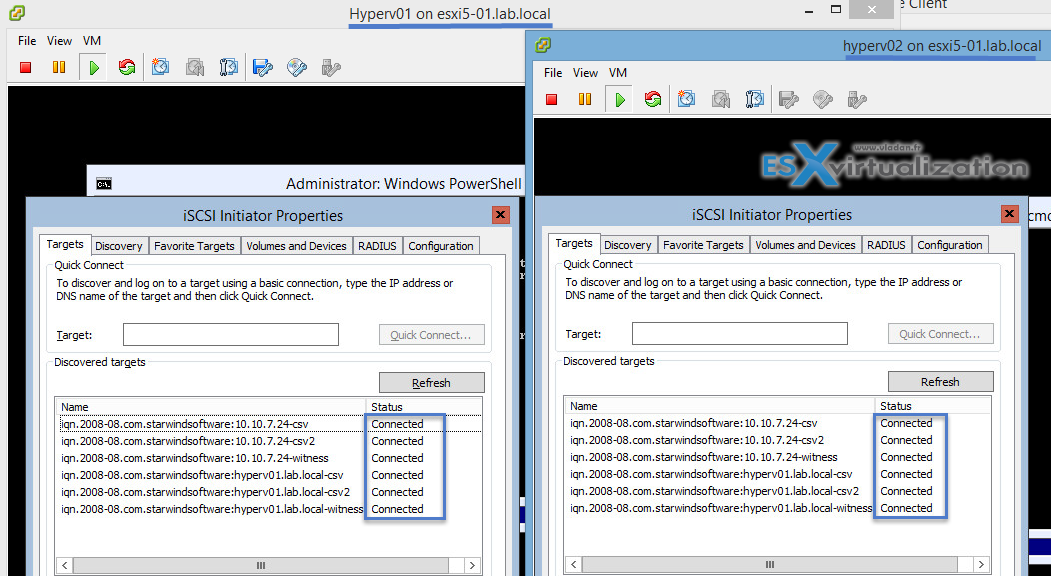Open File menu in Hyperv01 window
The image size is (1051, 576).
pos(27,41)
